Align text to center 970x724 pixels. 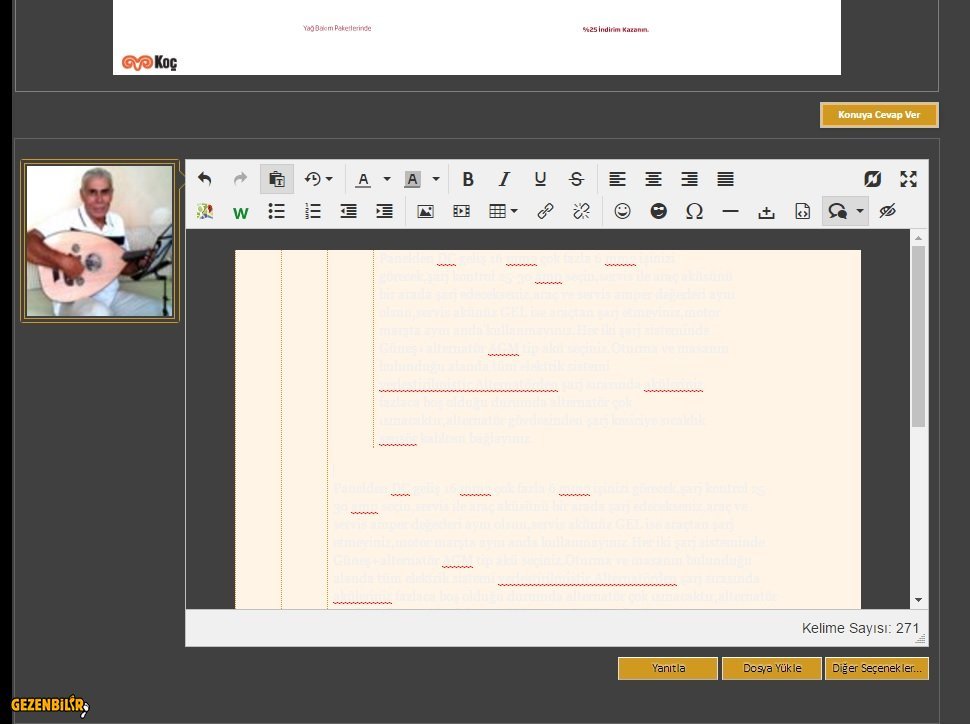point(653,179)
